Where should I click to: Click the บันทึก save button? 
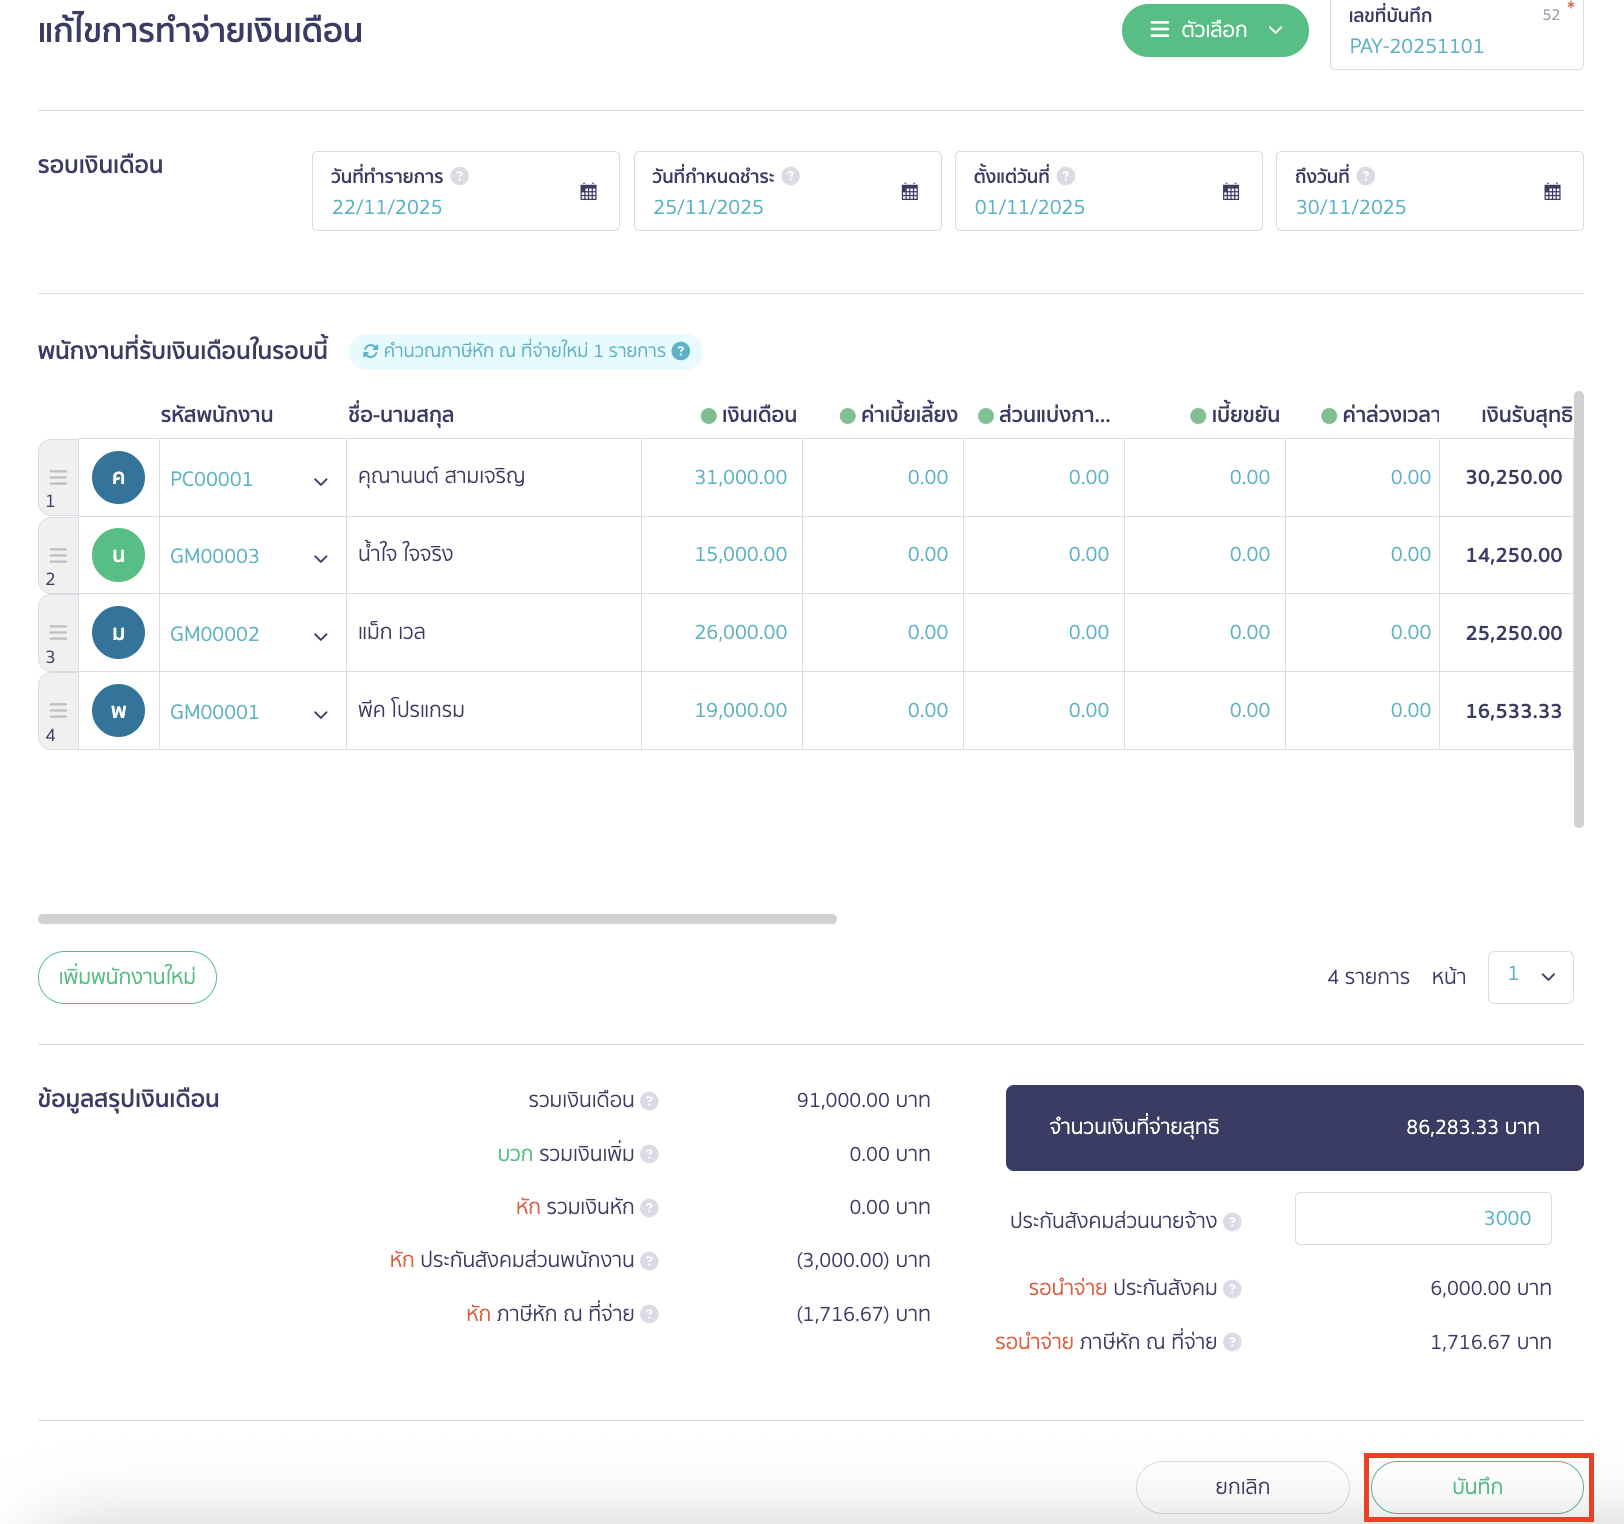[1477, 1487]
